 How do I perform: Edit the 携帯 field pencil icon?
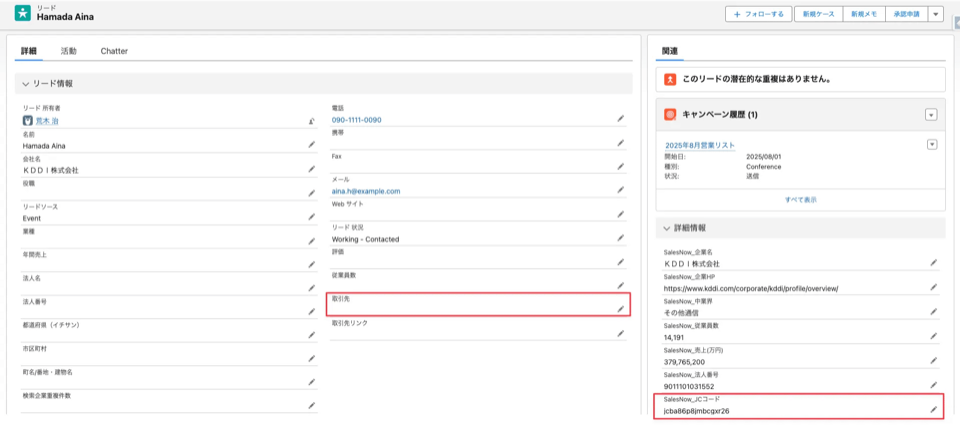click(x=621, y=143)
